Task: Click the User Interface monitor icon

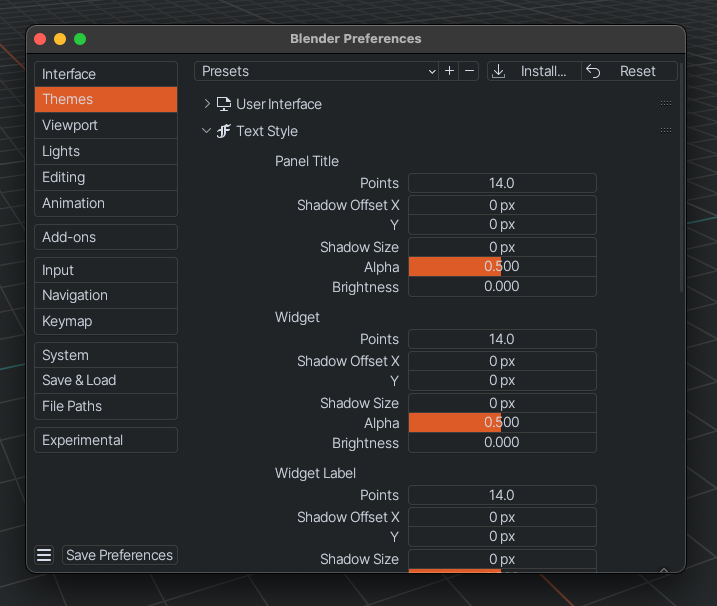Action: [x=224, y=104]
